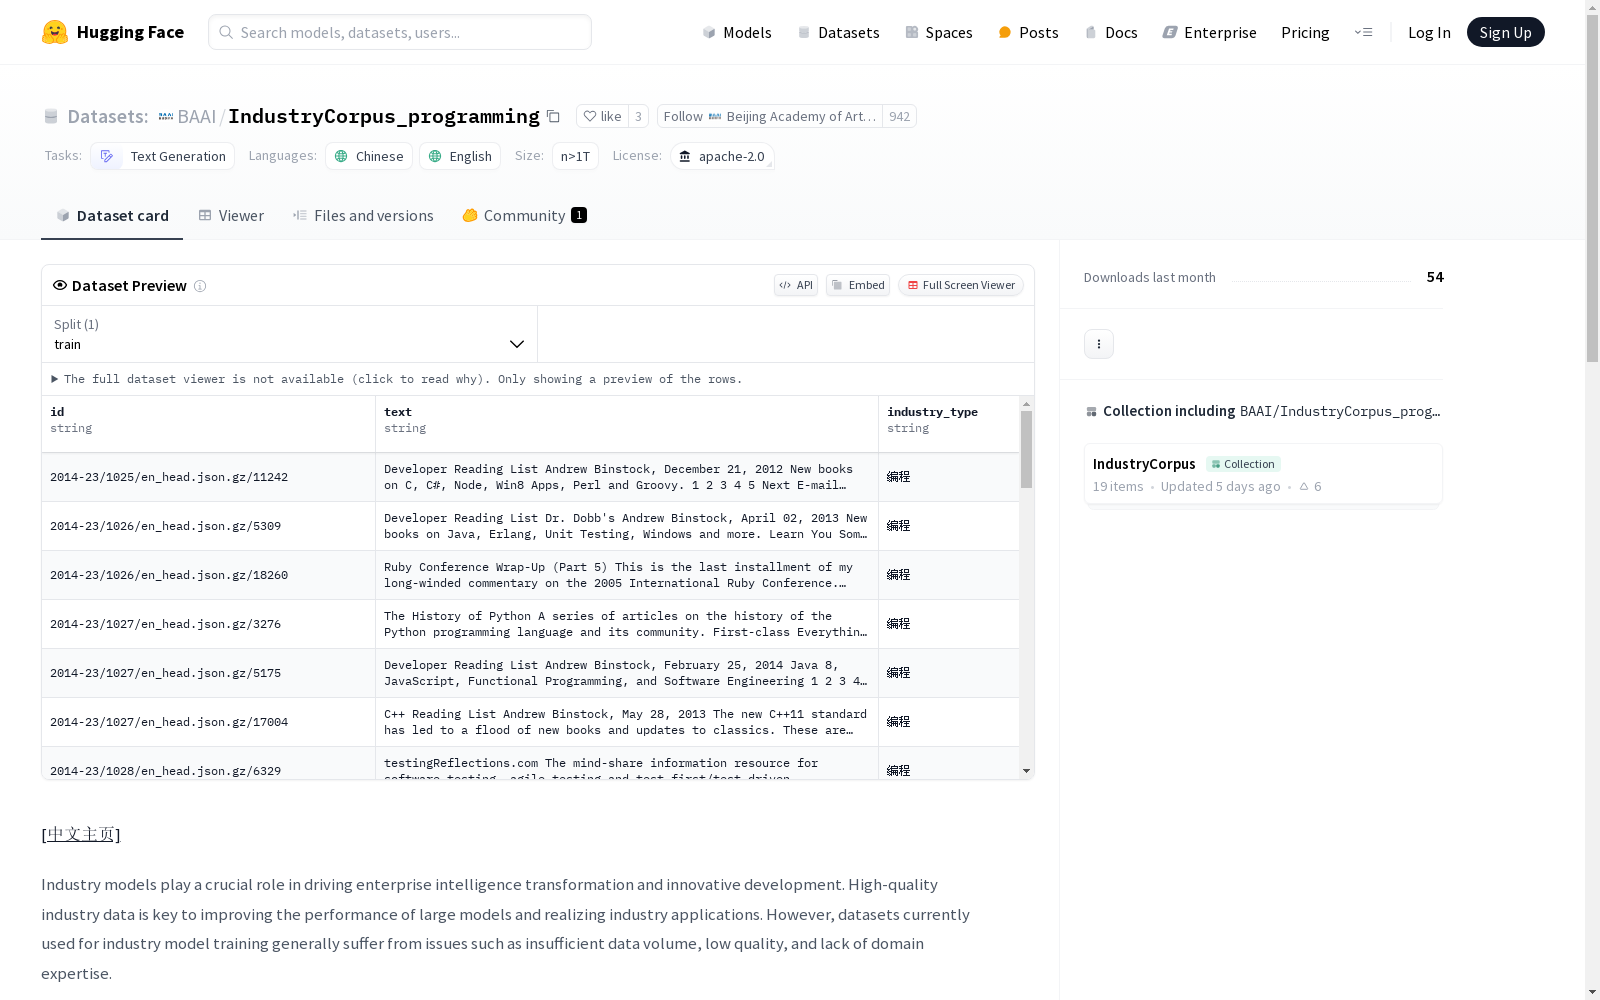
Task: Open the API button in Dataset Preview
Action: pos(796,285)
